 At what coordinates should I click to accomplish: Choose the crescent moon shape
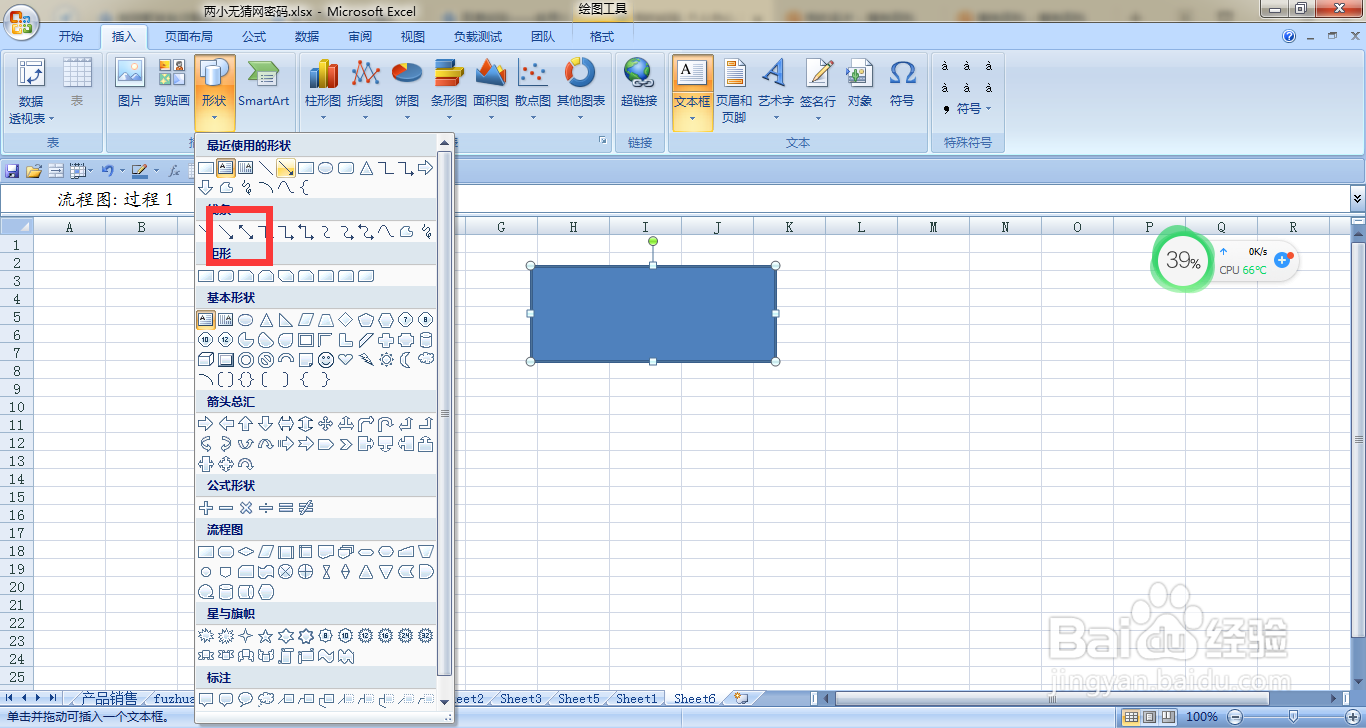pyautogui.click(x=406, y=360)
